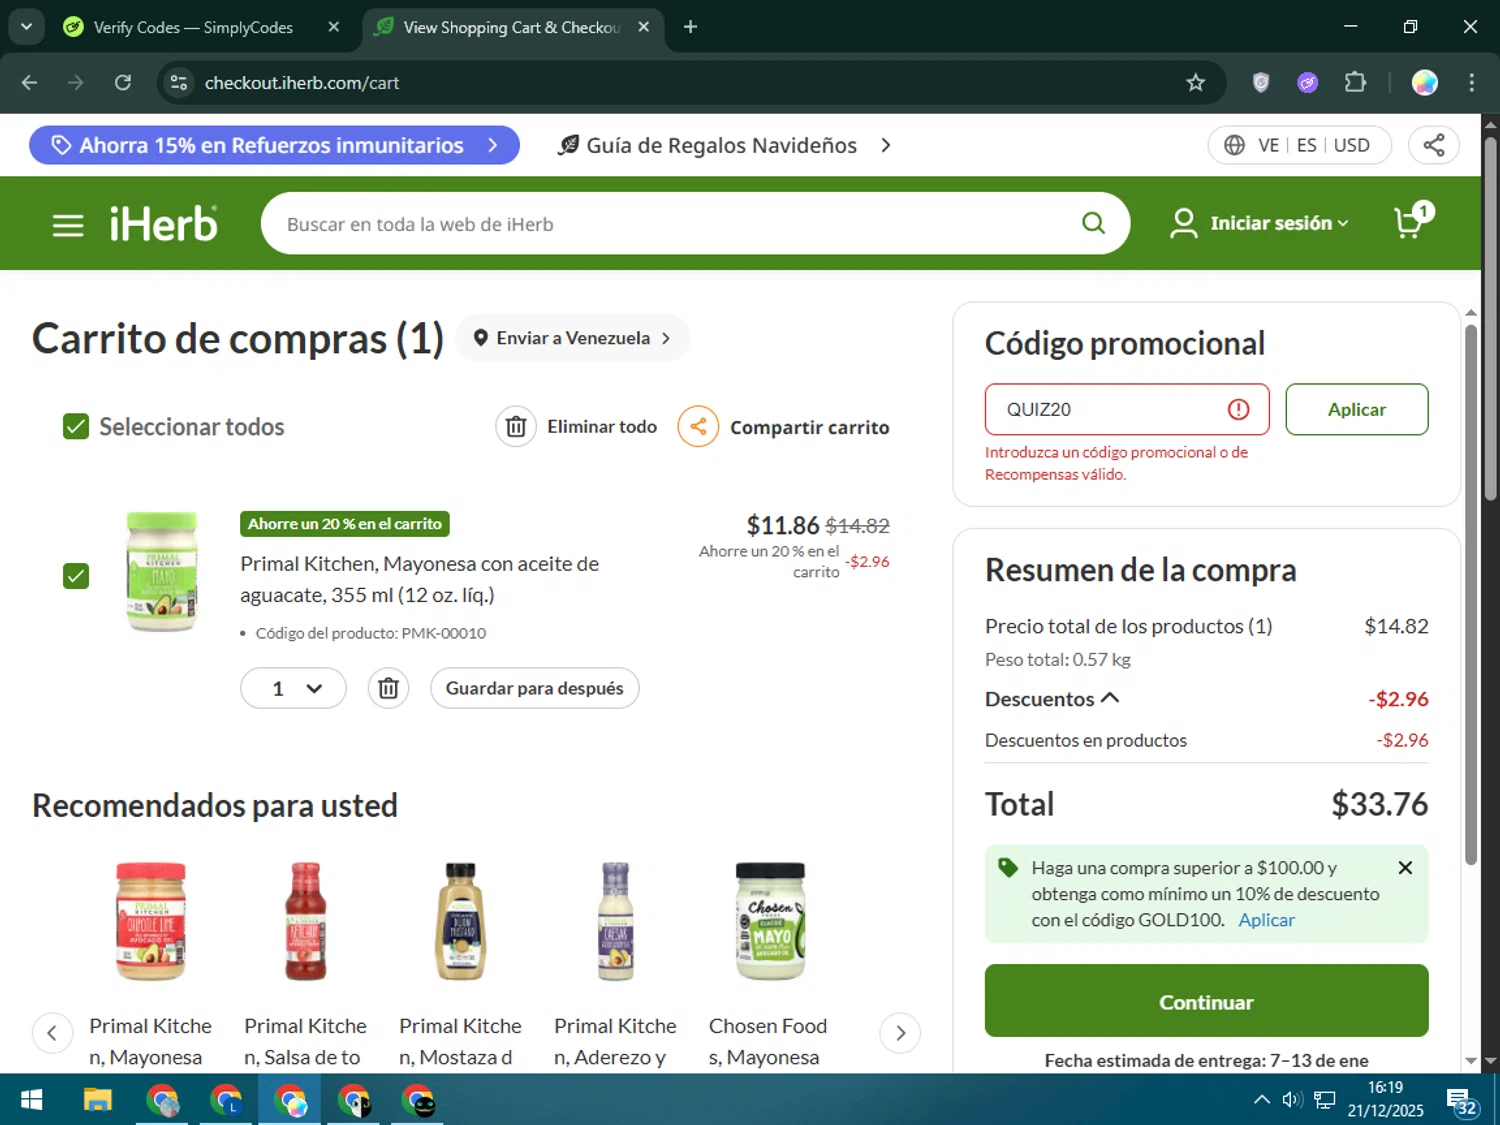1500x1125 pixels.
Task: Open the taskbar notification center
Action: pos(1461,1102)
